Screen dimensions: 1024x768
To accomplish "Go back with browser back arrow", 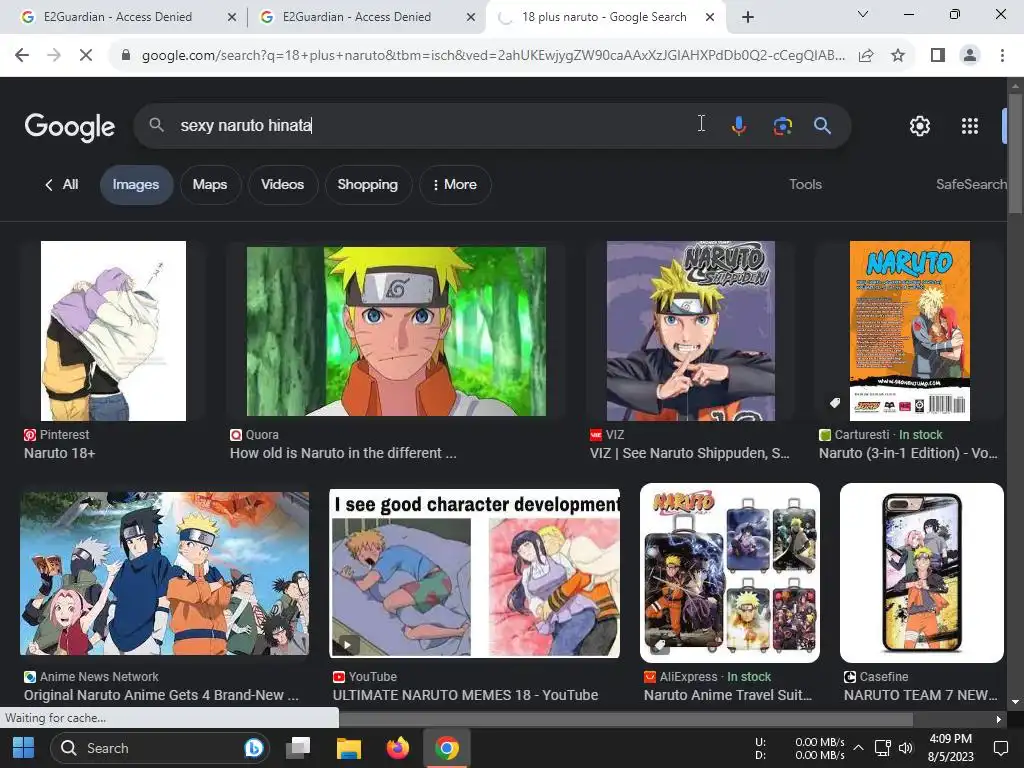I will tap(22, 55).
